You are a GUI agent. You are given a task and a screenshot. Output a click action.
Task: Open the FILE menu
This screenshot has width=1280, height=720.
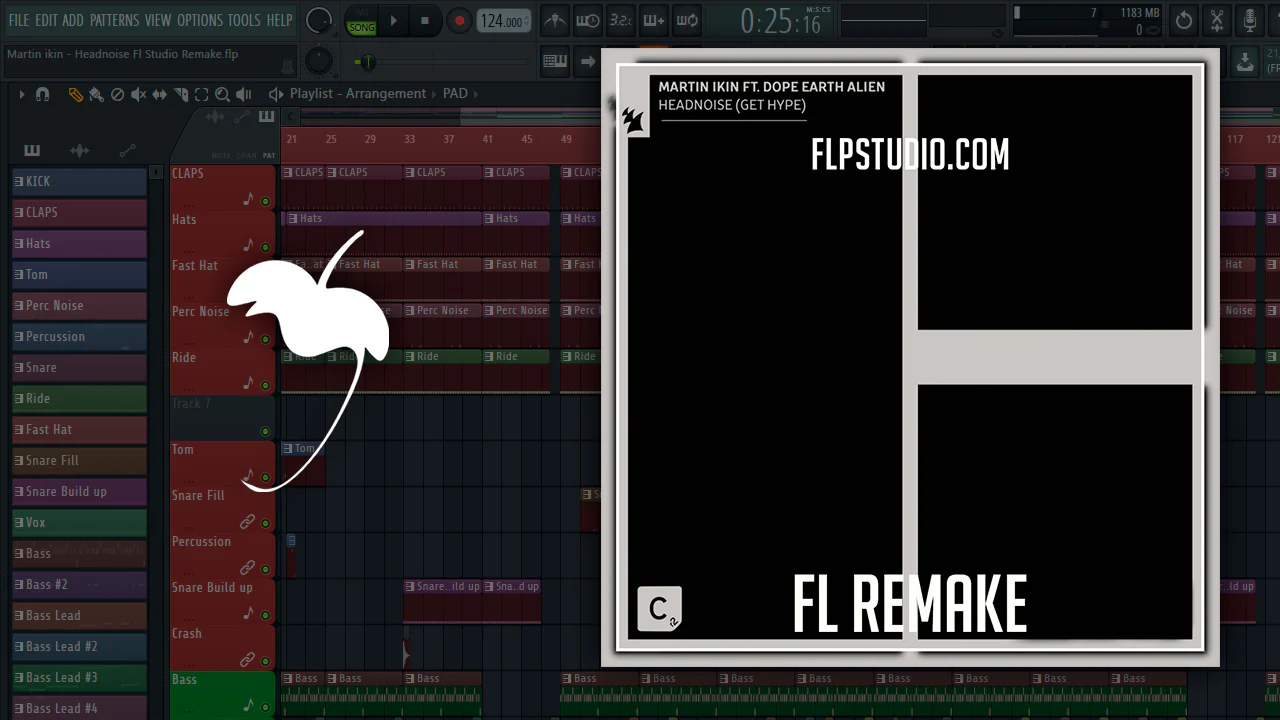tap(18, 20)
